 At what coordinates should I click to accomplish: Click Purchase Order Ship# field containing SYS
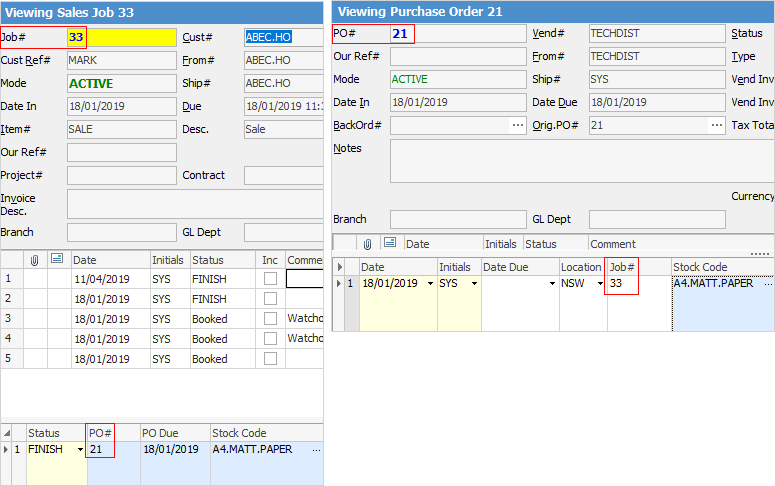point(657,79)
